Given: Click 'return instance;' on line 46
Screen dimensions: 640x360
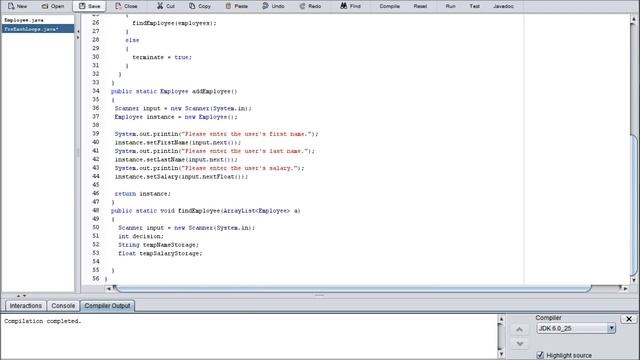Looking at the screenshot, I should [x=142, y=193].
